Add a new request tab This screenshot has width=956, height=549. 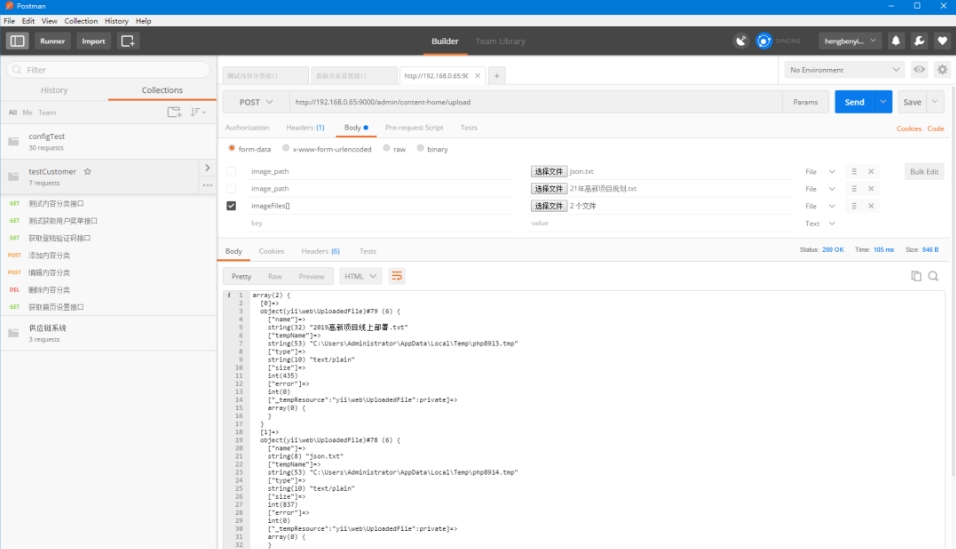(x=496, y=76)
